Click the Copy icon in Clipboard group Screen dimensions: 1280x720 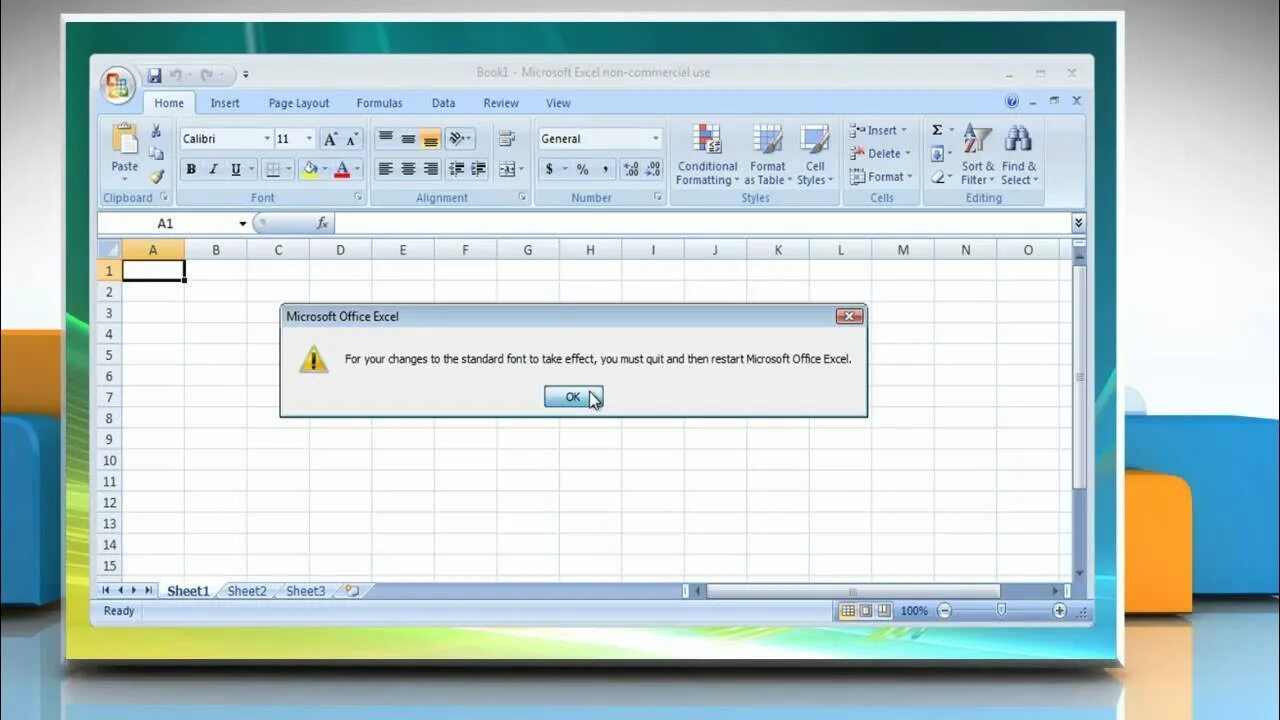[x=156, y=153]
